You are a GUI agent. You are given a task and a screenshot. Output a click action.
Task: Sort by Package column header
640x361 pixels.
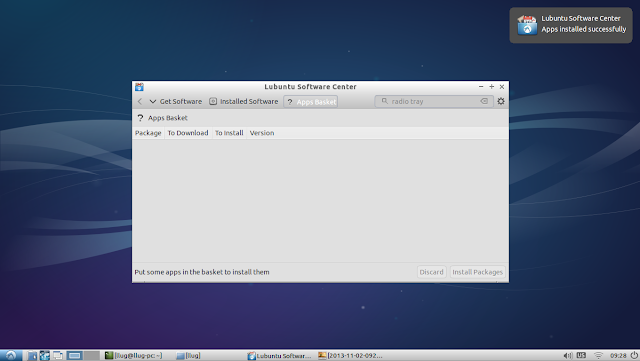click(148, 133)
